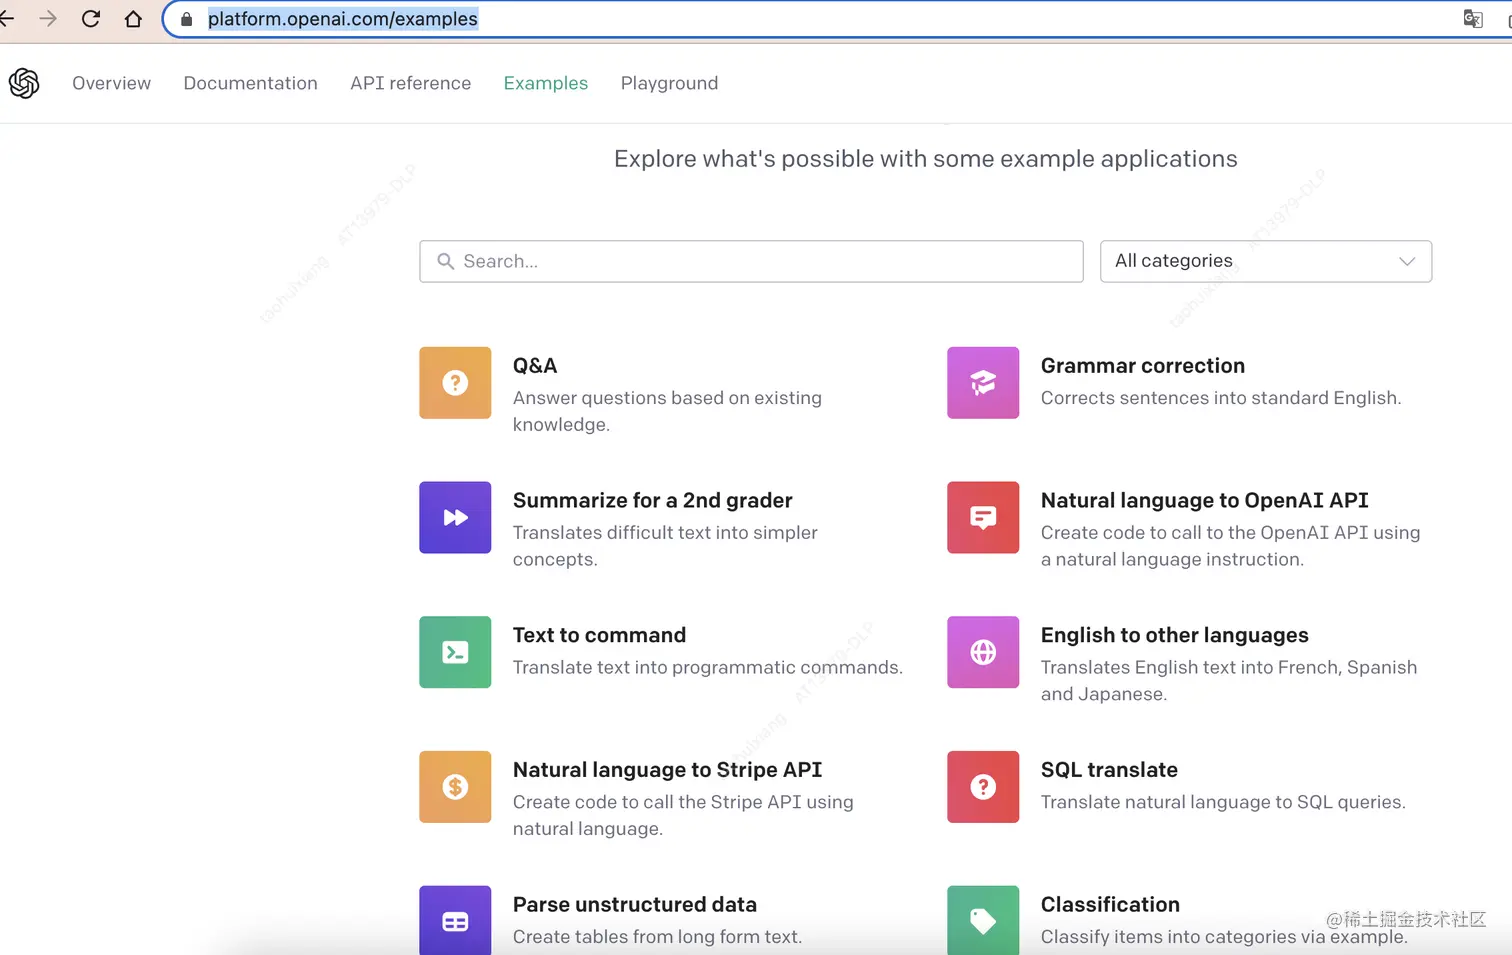Open the Parse unstructured data table icon
1512x955 pixels.
tap(455, 920)
